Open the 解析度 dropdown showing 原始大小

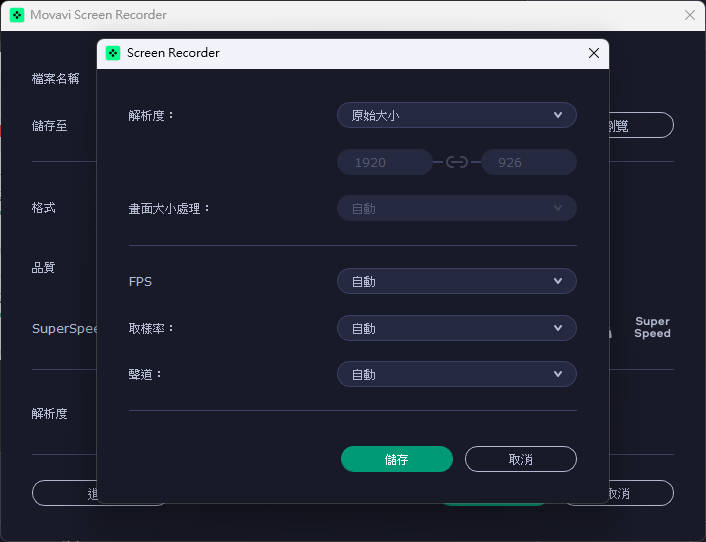pyautogui.click(x=457, y=115)
